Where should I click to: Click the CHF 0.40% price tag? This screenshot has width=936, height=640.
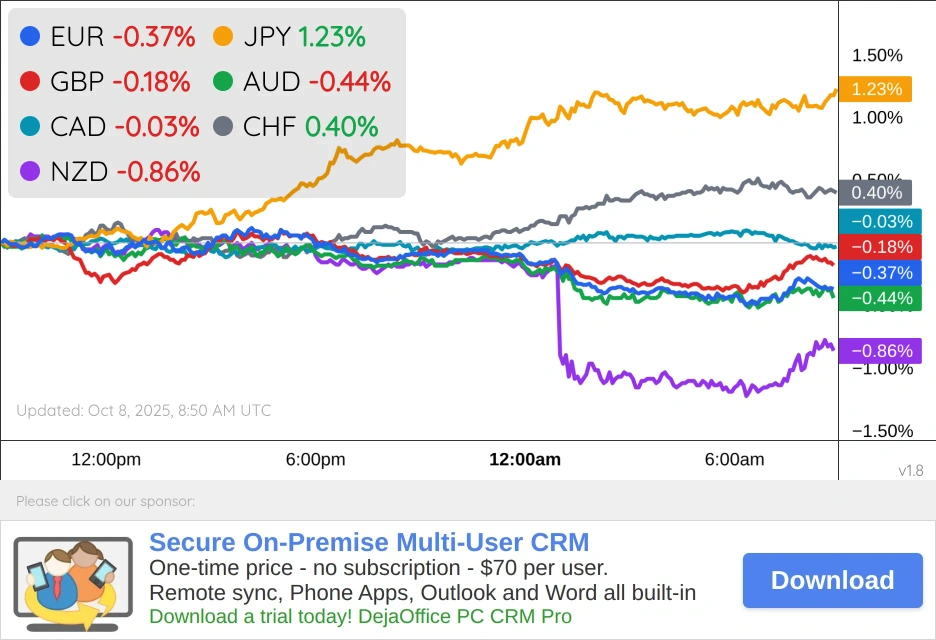click(876, 193)
